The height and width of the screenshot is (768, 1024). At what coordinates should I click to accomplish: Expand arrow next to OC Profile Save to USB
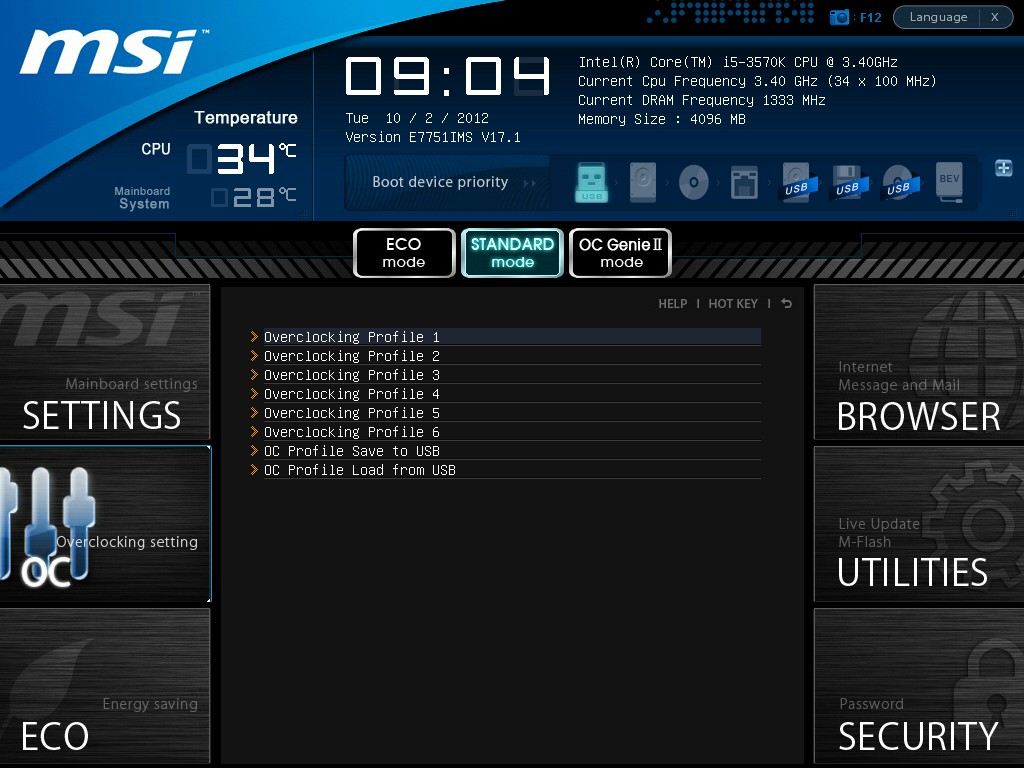pyautogui.click(x=255, y=450)
